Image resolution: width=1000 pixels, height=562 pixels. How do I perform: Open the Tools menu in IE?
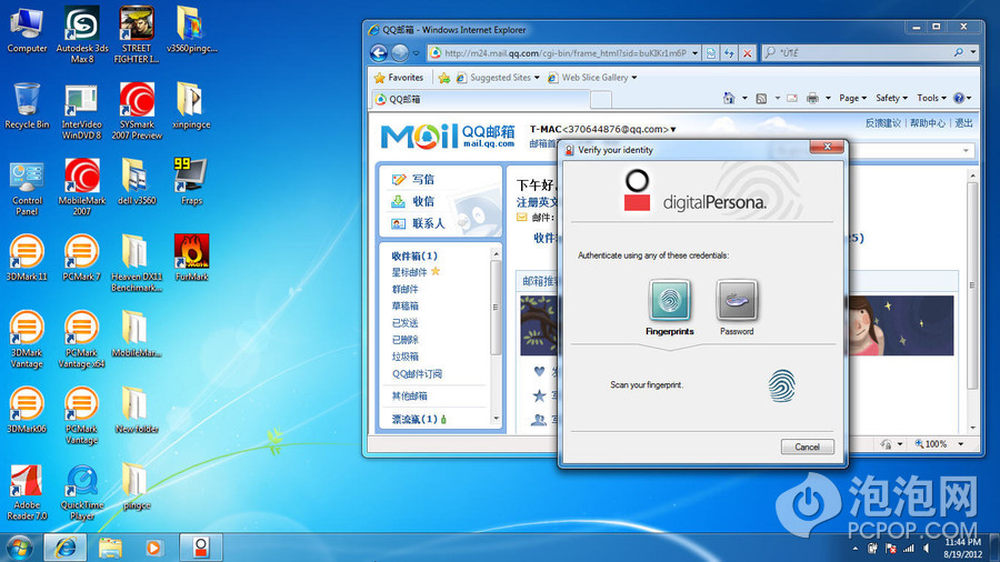pos(931,98)
